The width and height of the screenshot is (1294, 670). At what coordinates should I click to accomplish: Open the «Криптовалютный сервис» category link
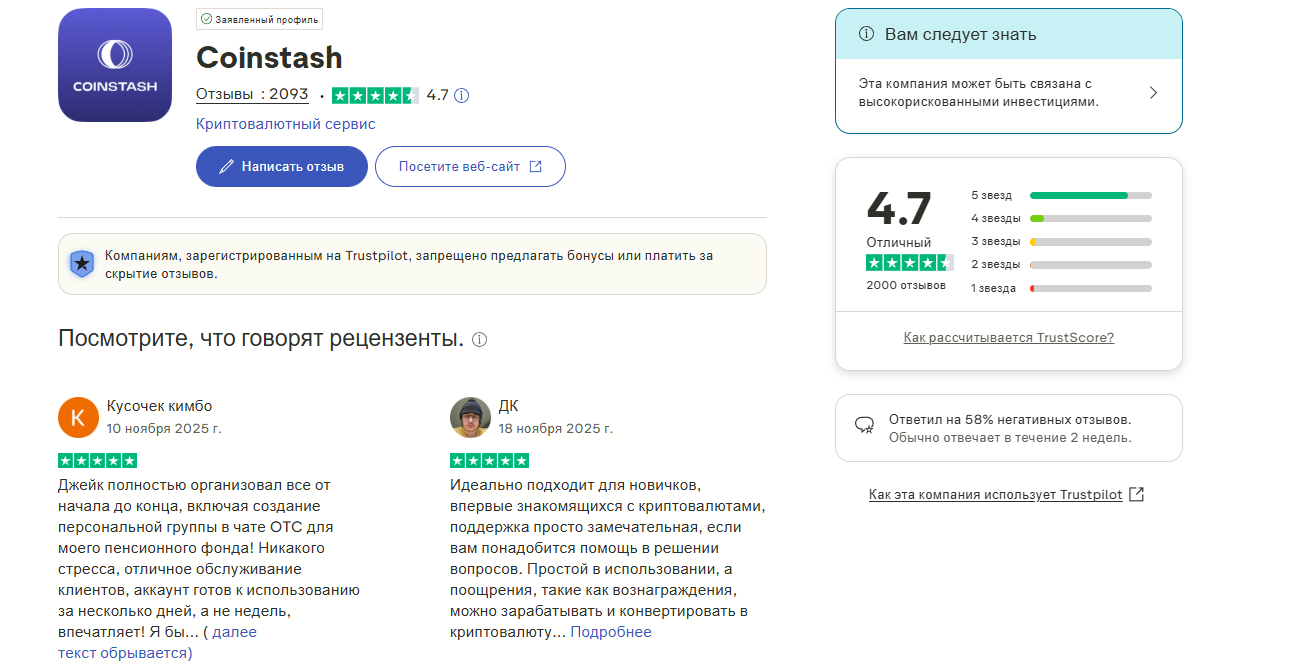pos(286,123)
